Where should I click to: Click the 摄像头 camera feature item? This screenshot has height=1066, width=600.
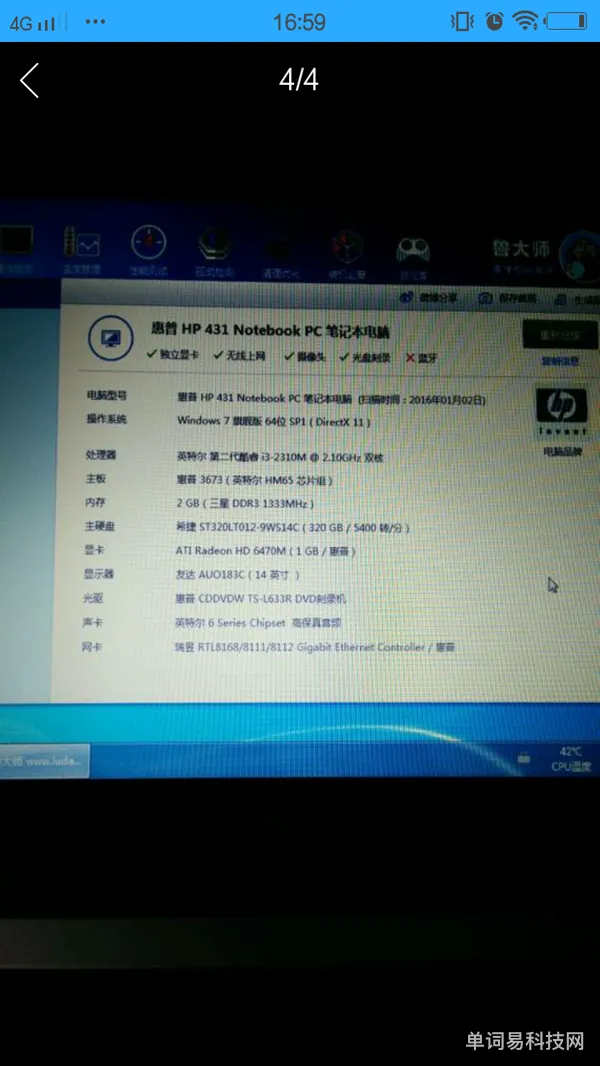[305, 356]
